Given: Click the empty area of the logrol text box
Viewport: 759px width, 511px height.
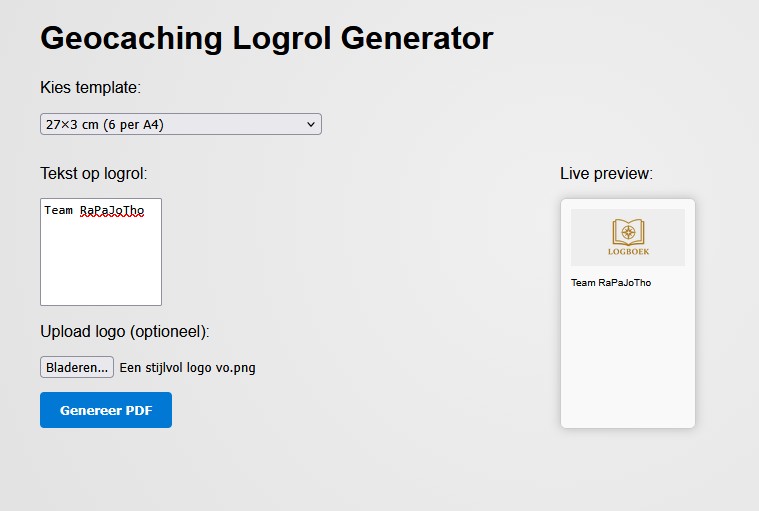Looking at the screenshot, I should coord(100,265).
